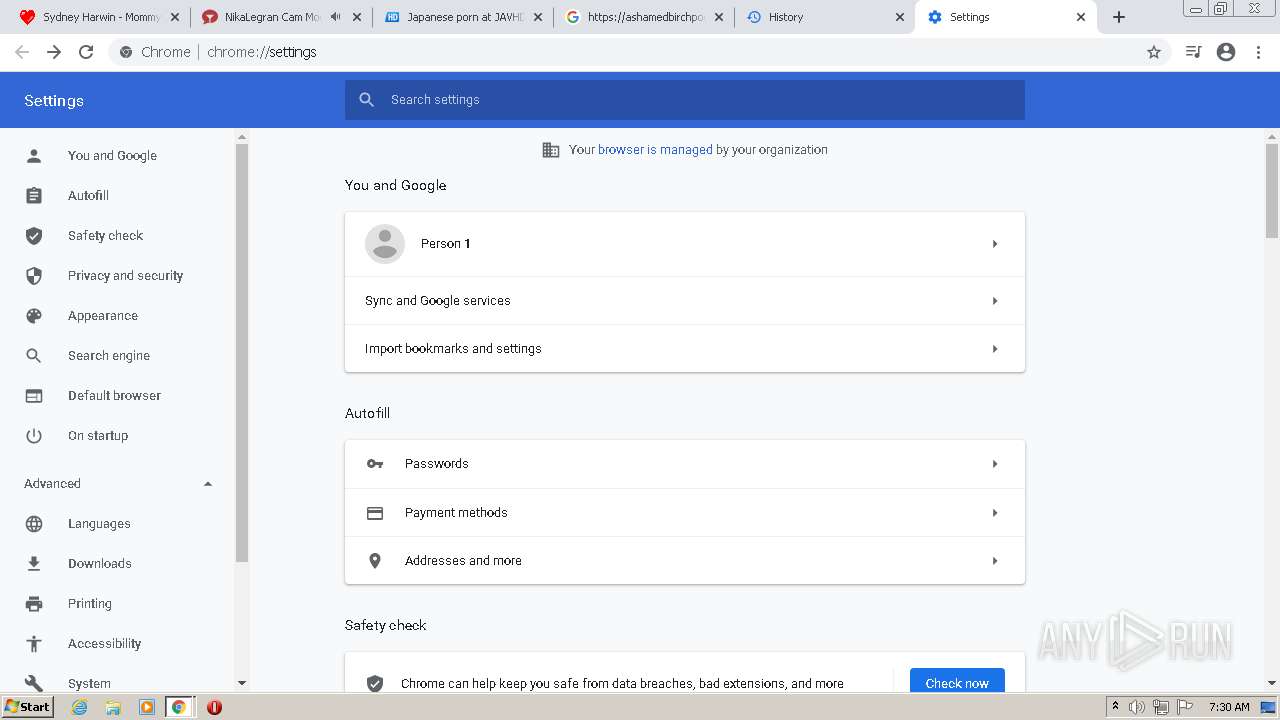Follow the 'browser is managed' link
The width and height of the screenshot is (1280, 720).
(x=655, y=150)
